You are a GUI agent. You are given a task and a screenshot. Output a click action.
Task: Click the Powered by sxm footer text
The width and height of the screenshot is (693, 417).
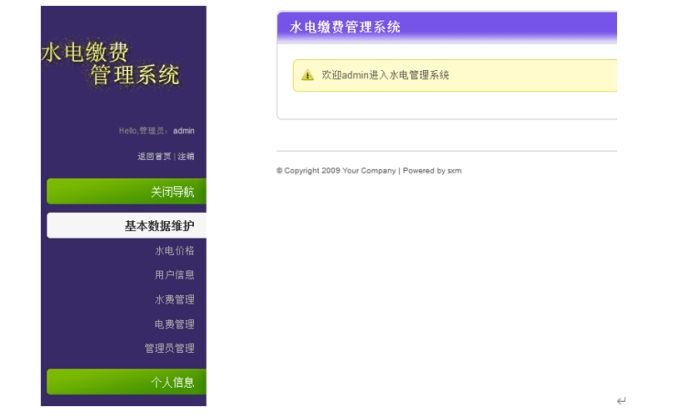click(x=432, y=171)
